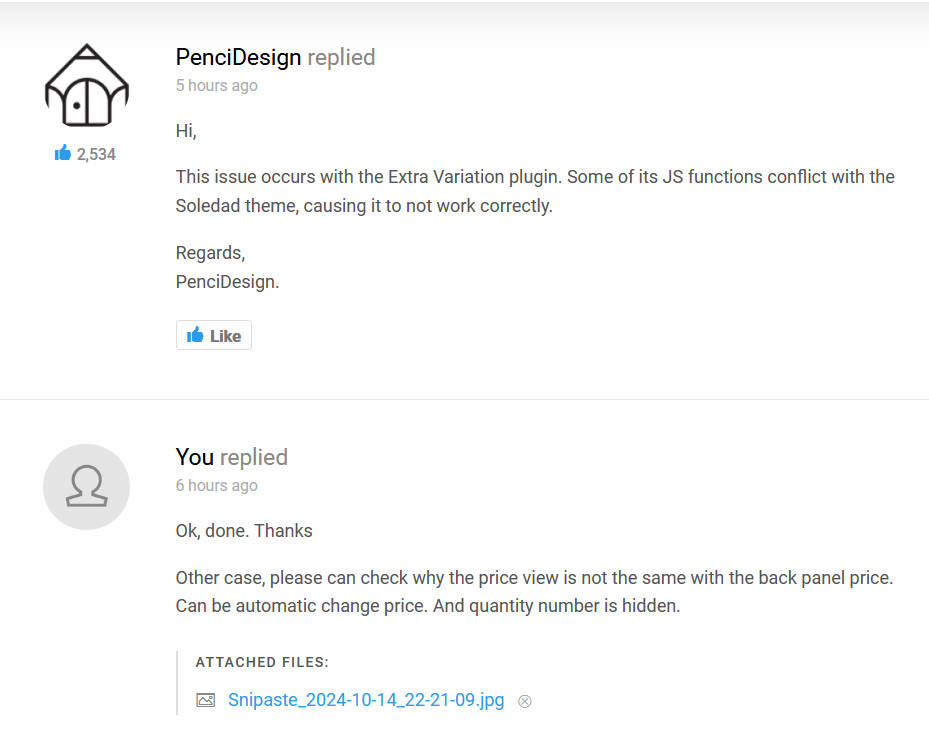This screenshot has width=929, height=743.
Task: Open the PenciDesign author name
Action: tap(238, 57)
